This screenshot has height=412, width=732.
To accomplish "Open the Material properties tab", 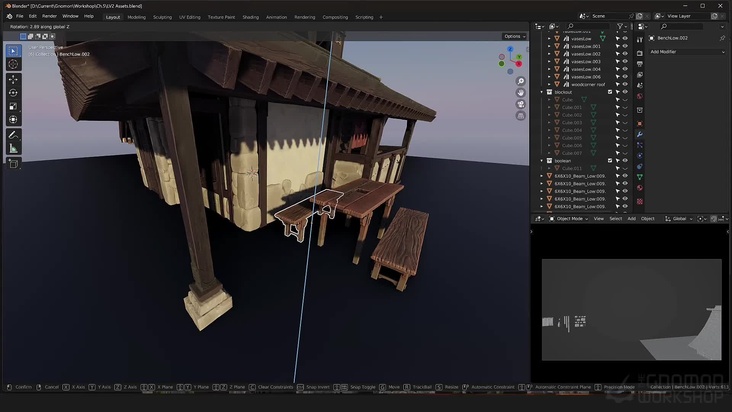I will 640,189.
